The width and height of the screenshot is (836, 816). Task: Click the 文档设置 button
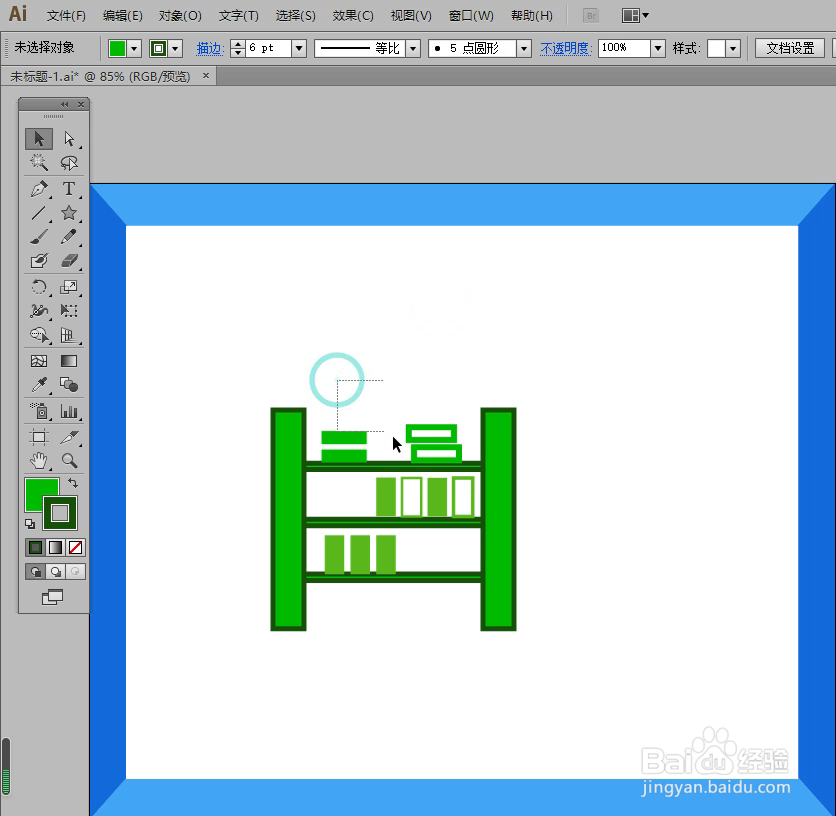pos(790,48)
